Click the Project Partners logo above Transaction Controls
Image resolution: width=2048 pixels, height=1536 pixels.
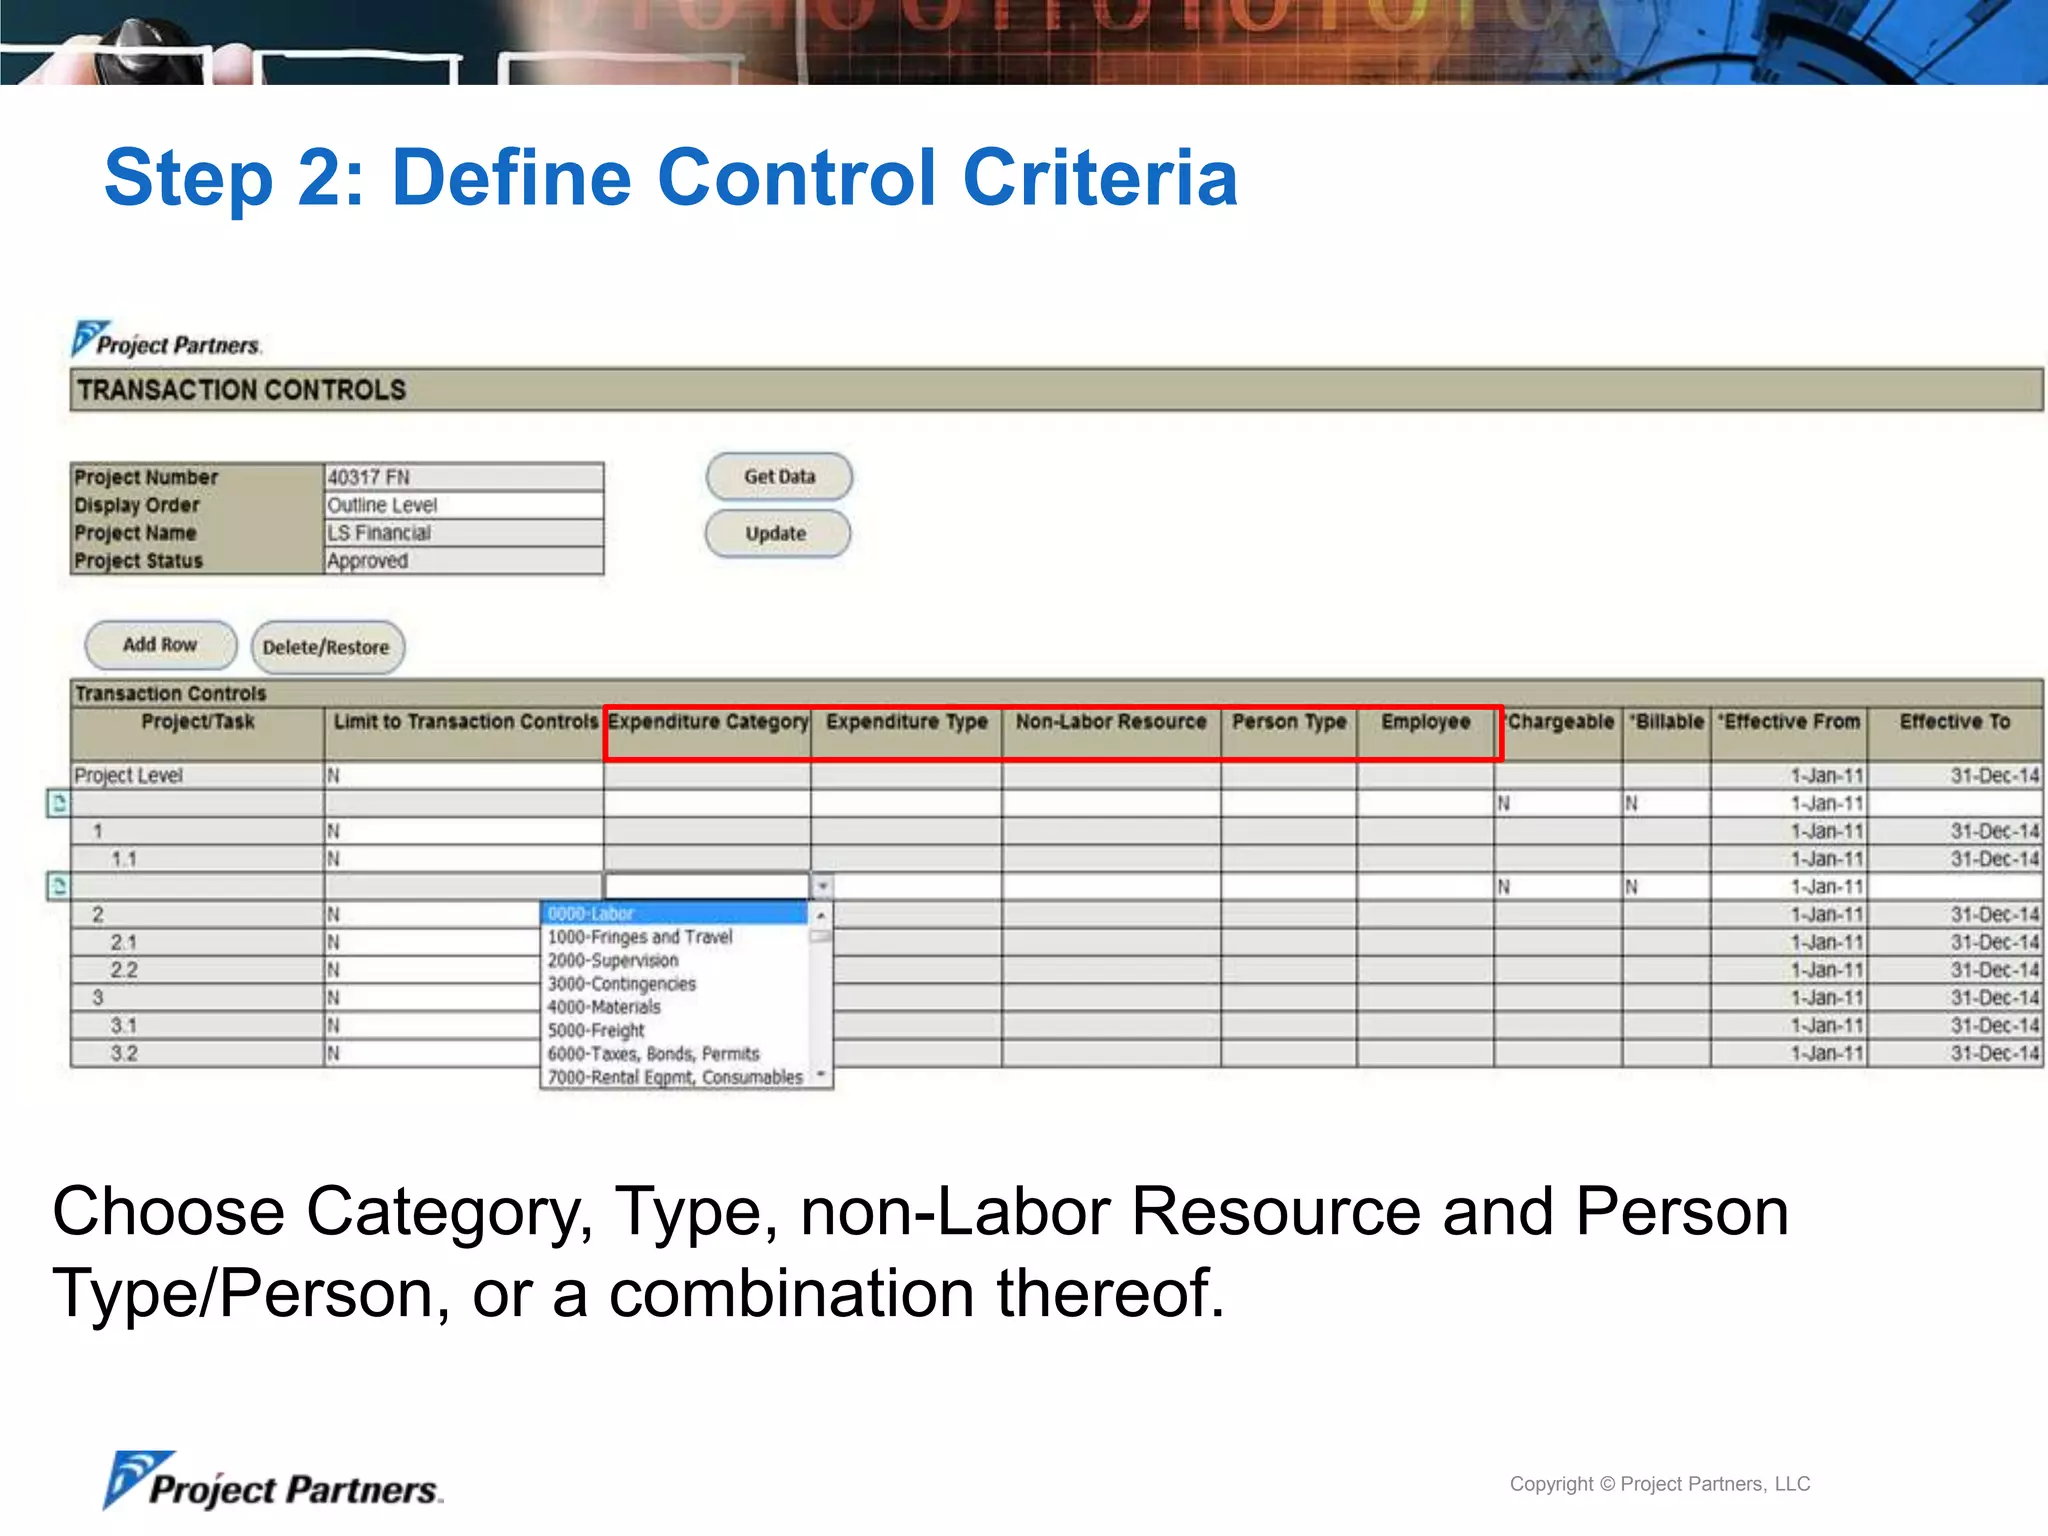[x=167, y=339]
